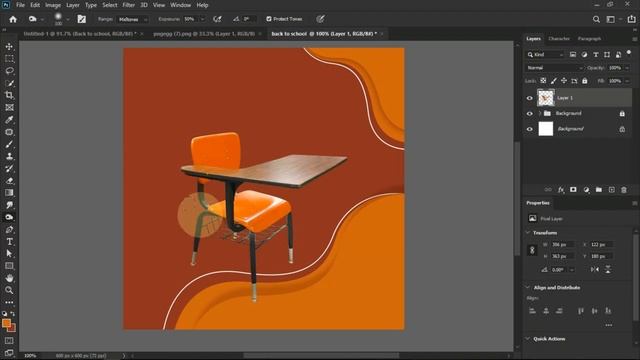Toggle lock all padlock icon
The height and width of the screenshot is (360, 640).
click(584, 81)
